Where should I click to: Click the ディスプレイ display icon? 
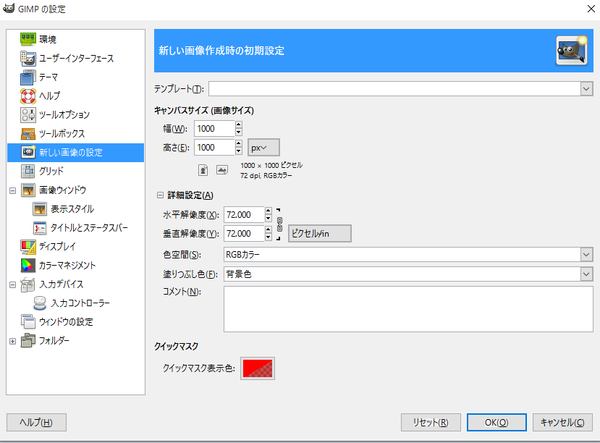tap(28, 246)
